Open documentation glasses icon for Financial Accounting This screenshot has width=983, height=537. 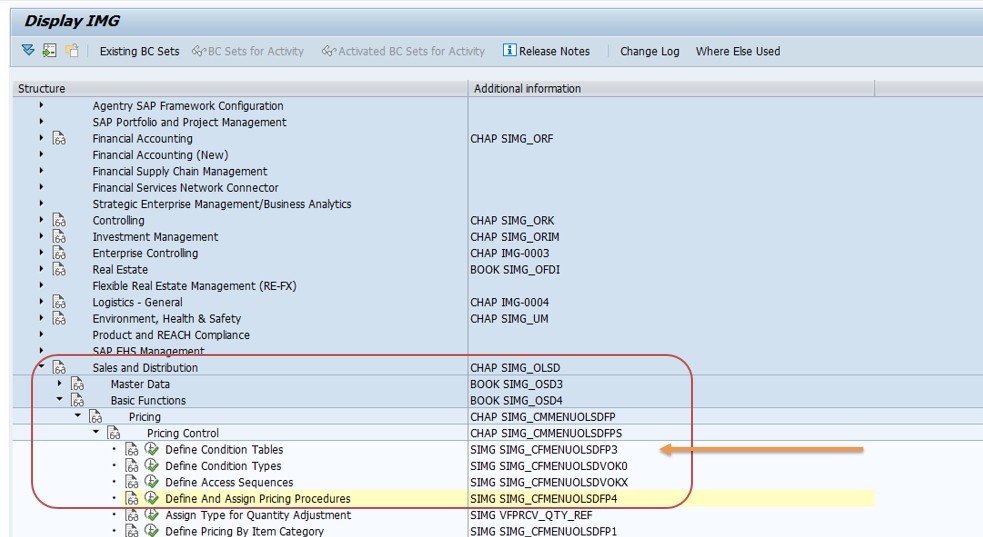(60, 139)
